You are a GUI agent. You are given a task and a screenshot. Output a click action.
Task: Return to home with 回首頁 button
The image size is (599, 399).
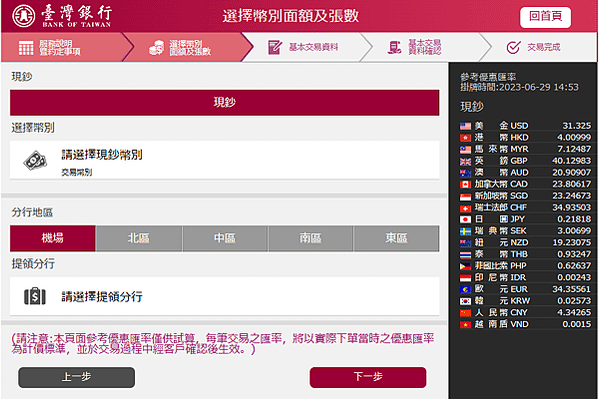(545, 17)
